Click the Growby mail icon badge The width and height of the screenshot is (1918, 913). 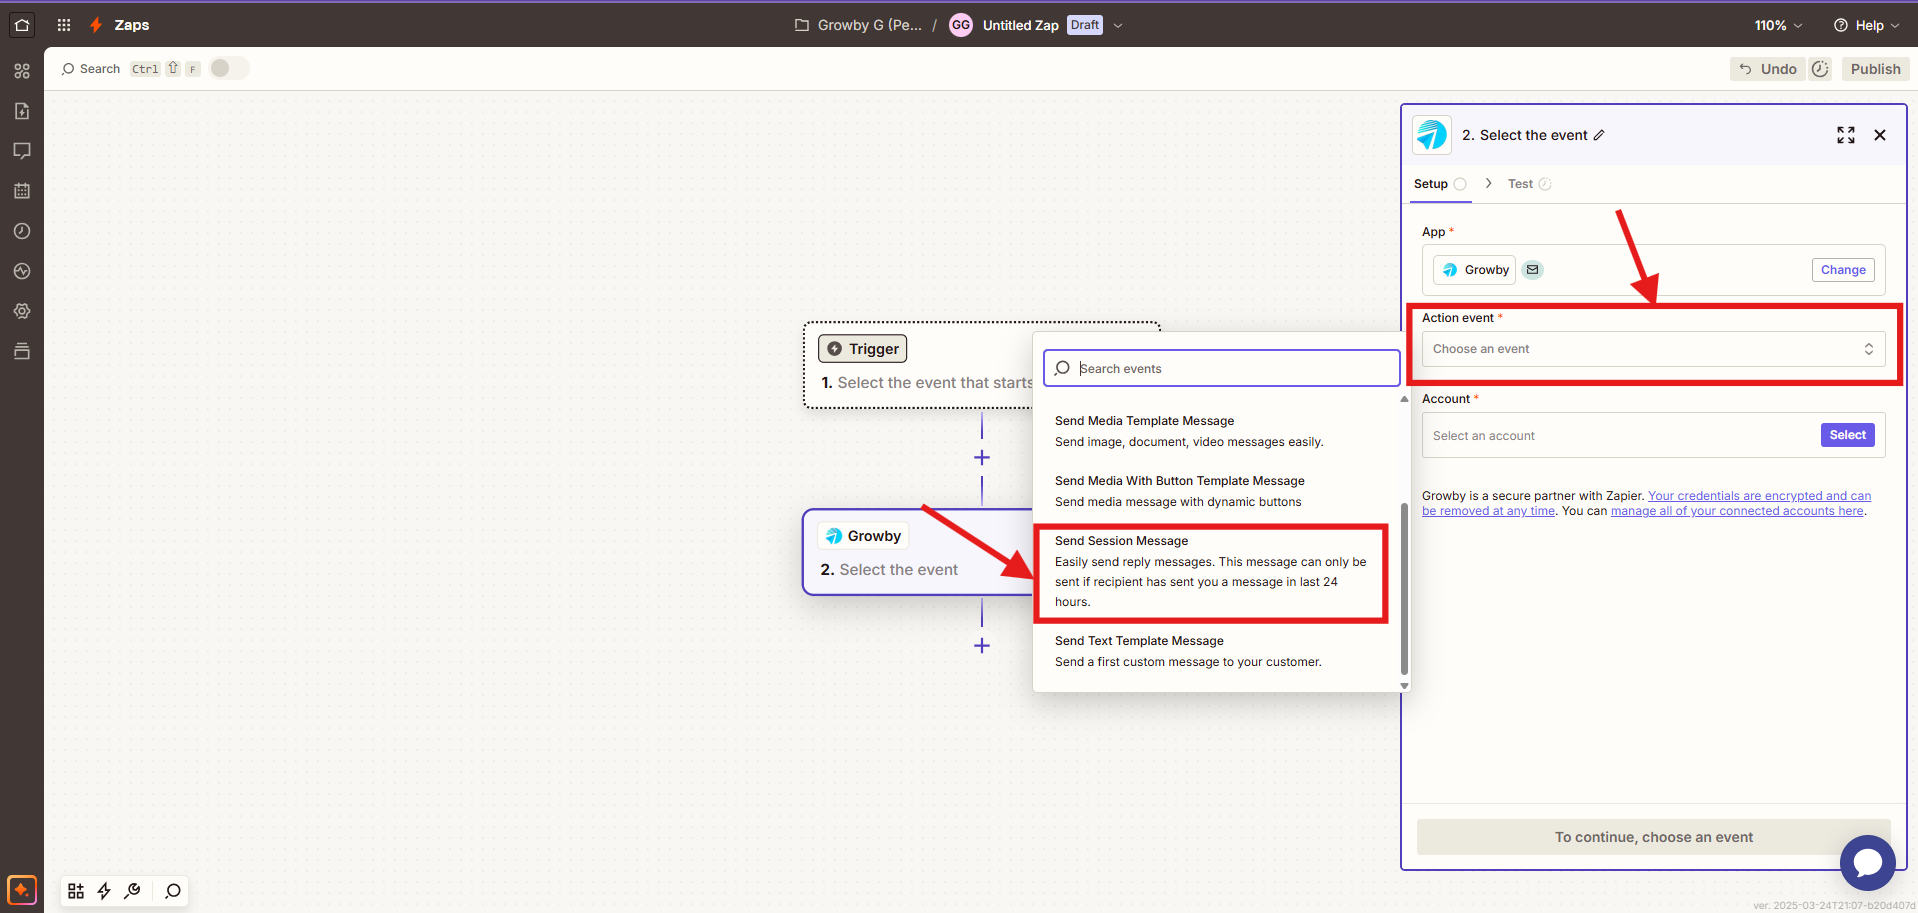[1532, 270]
